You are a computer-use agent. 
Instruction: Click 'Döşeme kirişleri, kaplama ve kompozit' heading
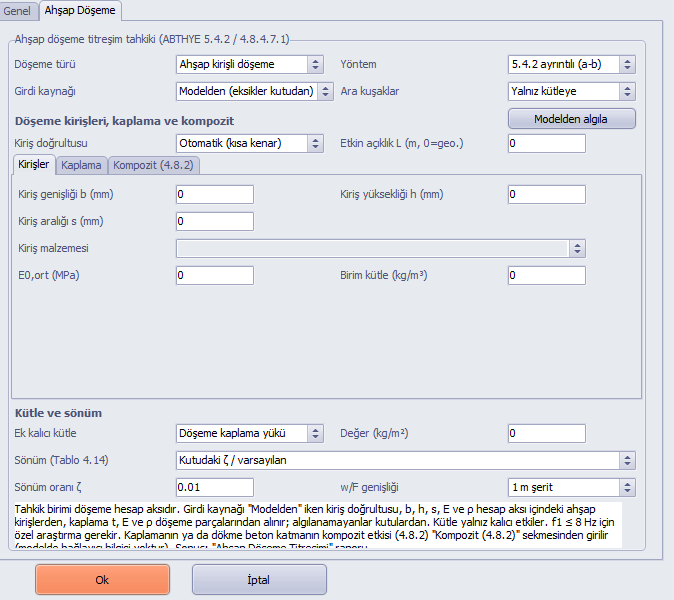pyautogui.click(x=124, y=121)
